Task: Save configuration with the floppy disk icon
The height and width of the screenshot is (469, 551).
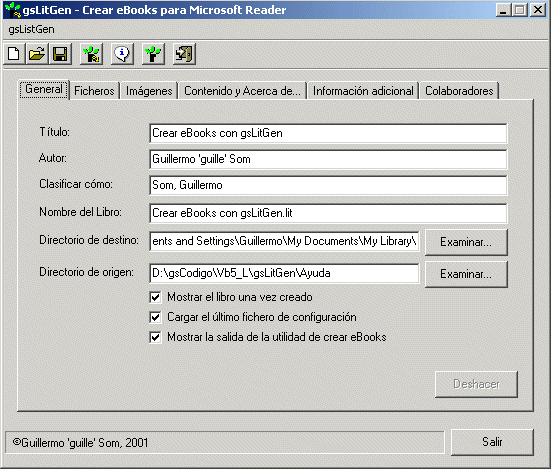Action: point(60,54)
